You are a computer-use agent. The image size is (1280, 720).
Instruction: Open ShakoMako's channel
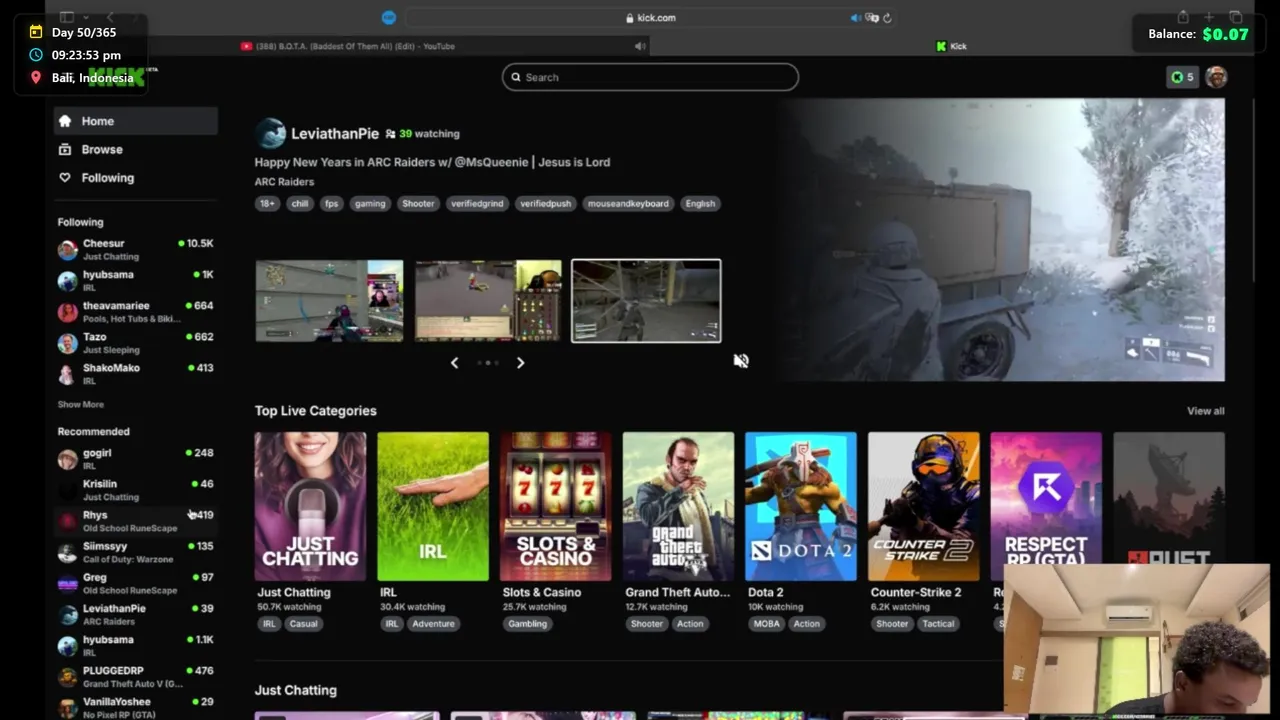click(135, 374)
